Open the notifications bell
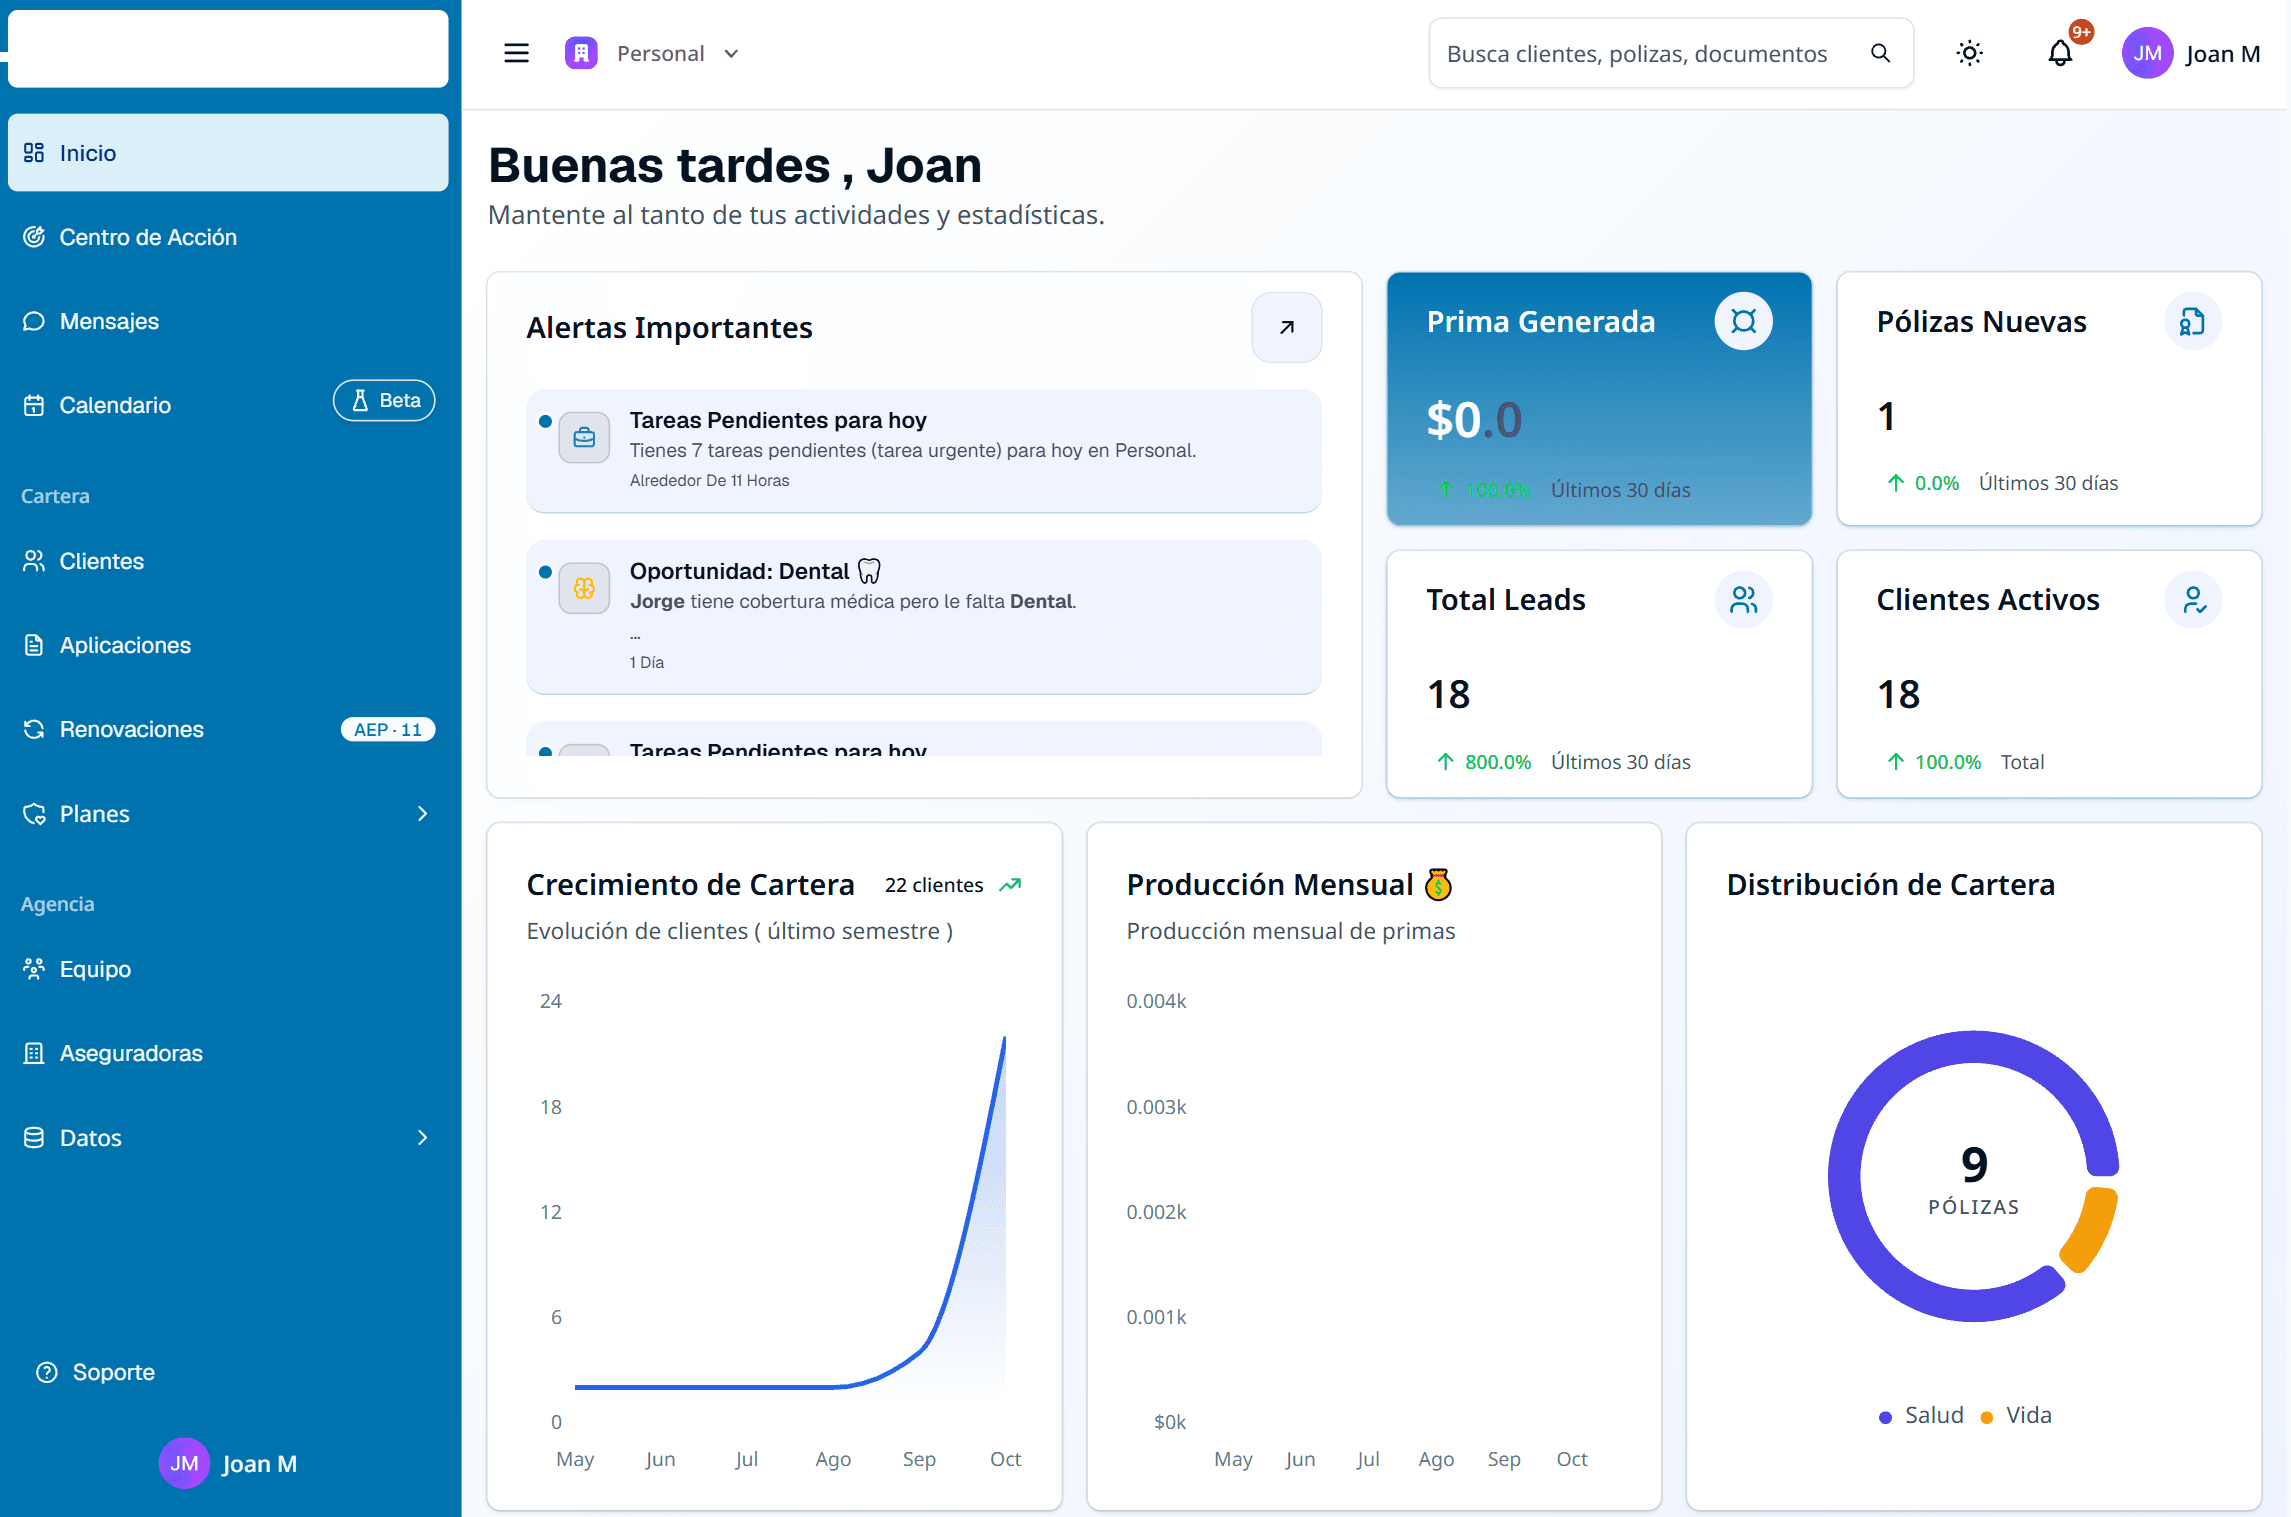The width and height of the screenshot is (2291, 1517). 2060,53
